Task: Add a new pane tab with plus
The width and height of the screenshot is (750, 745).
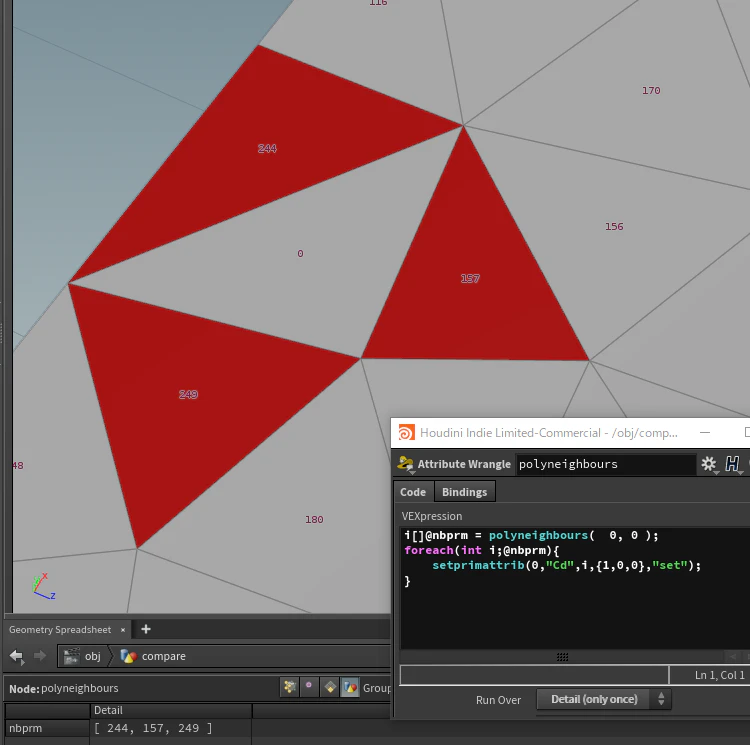Action: coord(146,629)
